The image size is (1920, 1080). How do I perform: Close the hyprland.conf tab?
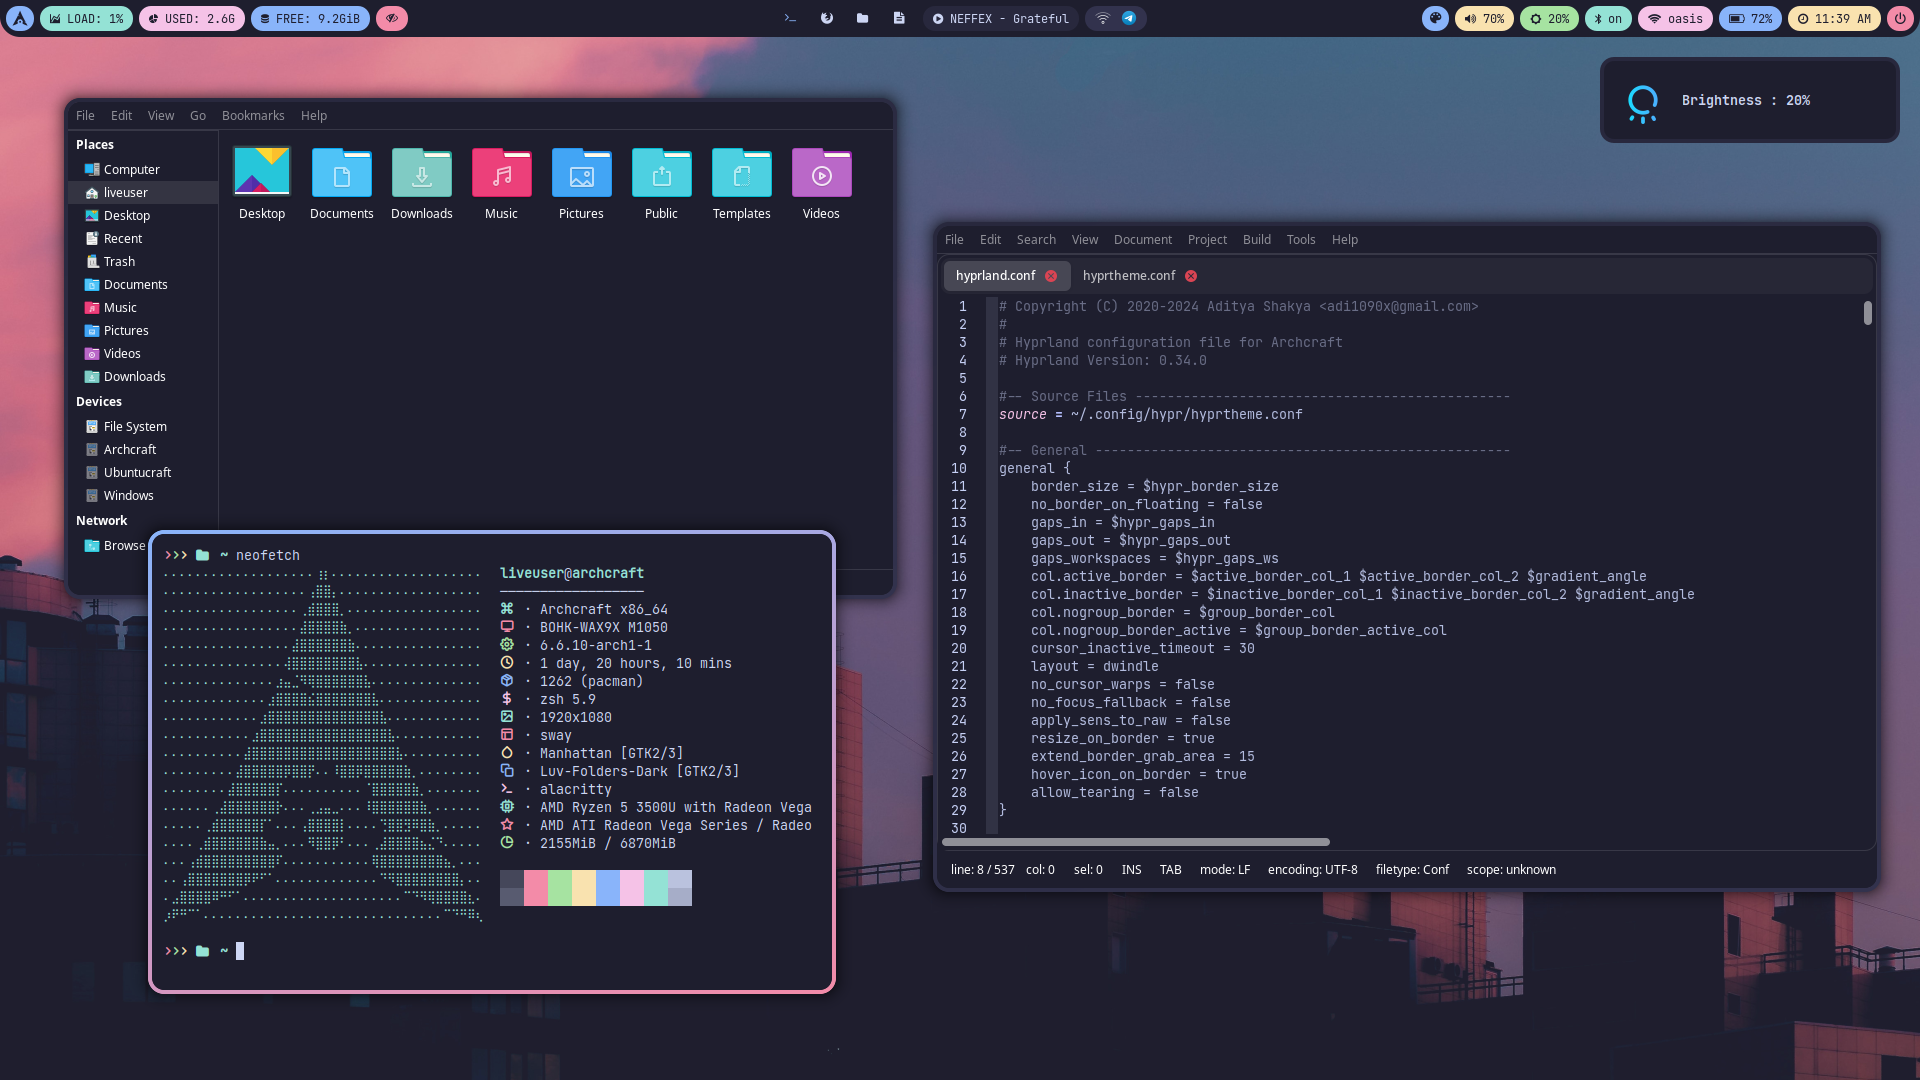click(1051, 276)
